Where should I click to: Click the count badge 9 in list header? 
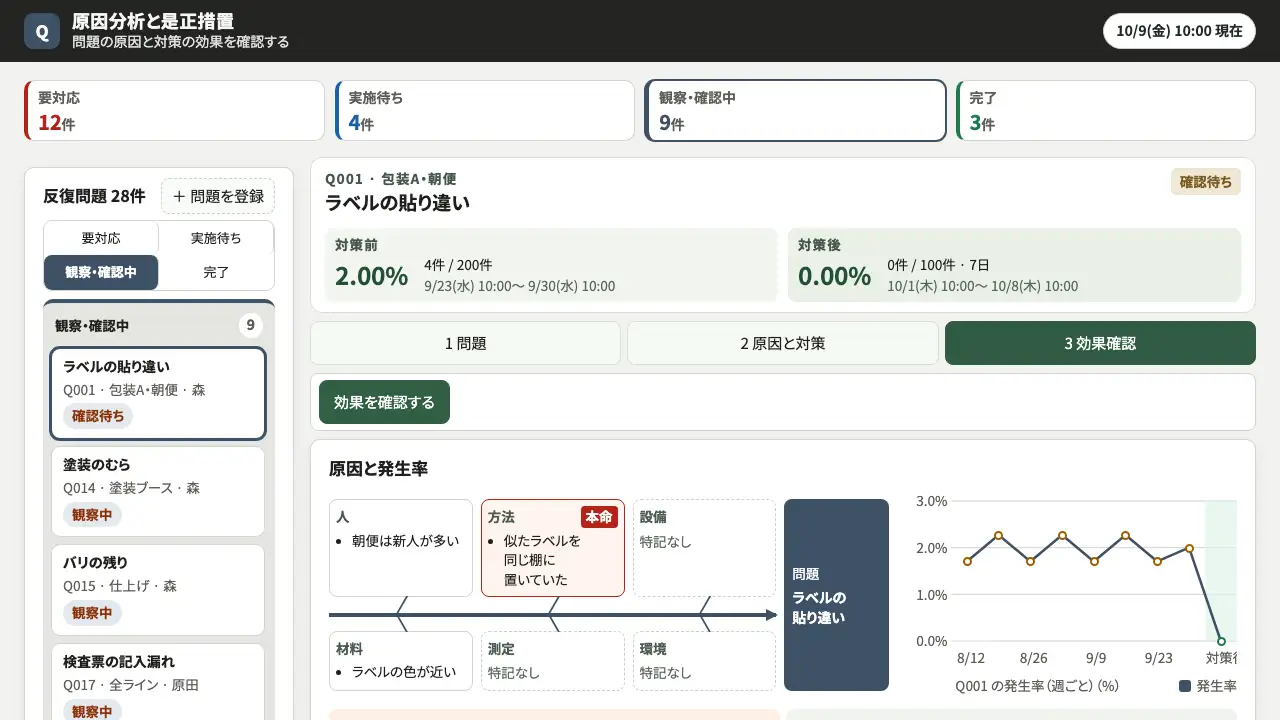pyautogui.click(x=251, y=325)
